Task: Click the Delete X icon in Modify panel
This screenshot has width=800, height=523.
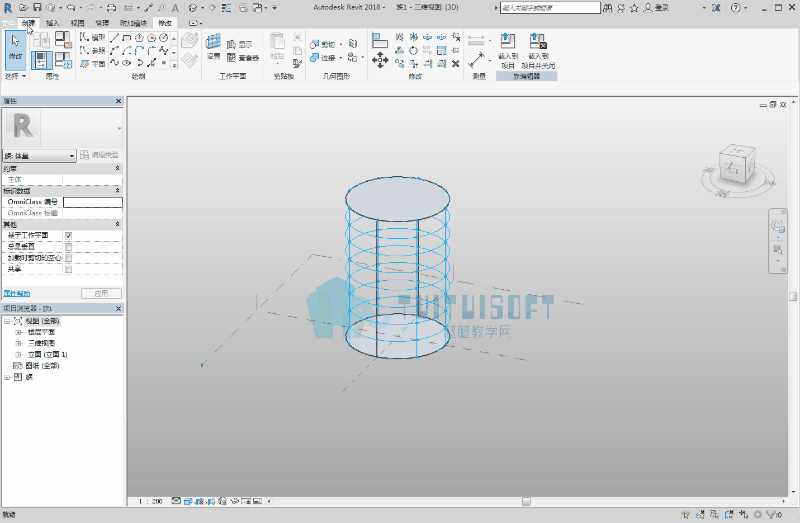Action: pyautogui.click(x=456, y=63)
